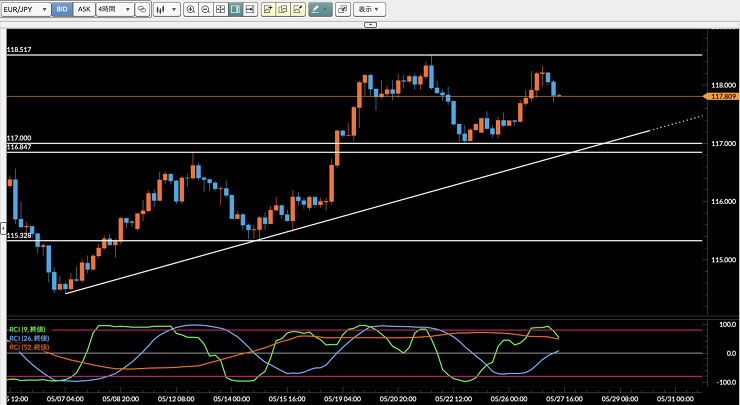Click the 117.000 horizontal line label
Viewport: 740px width, 405px height.
pyautogui.click(x=19, y=138)
